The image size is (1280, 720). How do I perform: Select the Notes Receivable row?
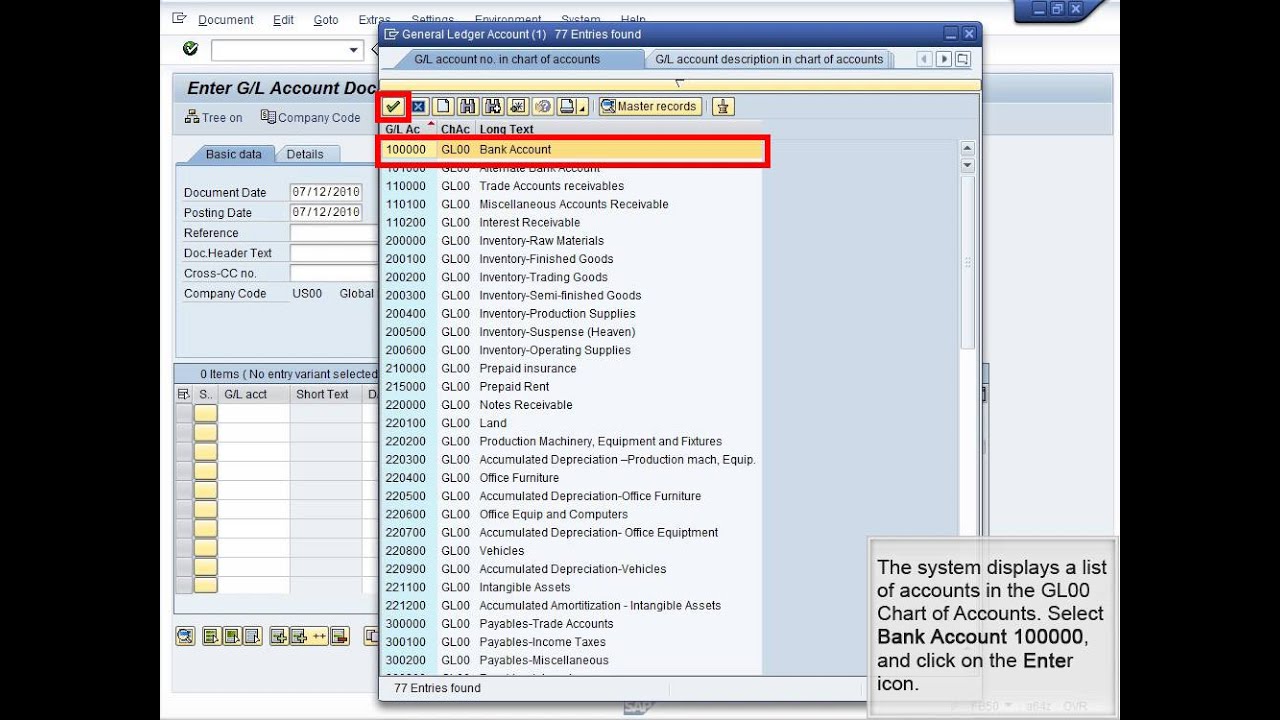pos(571,405)
